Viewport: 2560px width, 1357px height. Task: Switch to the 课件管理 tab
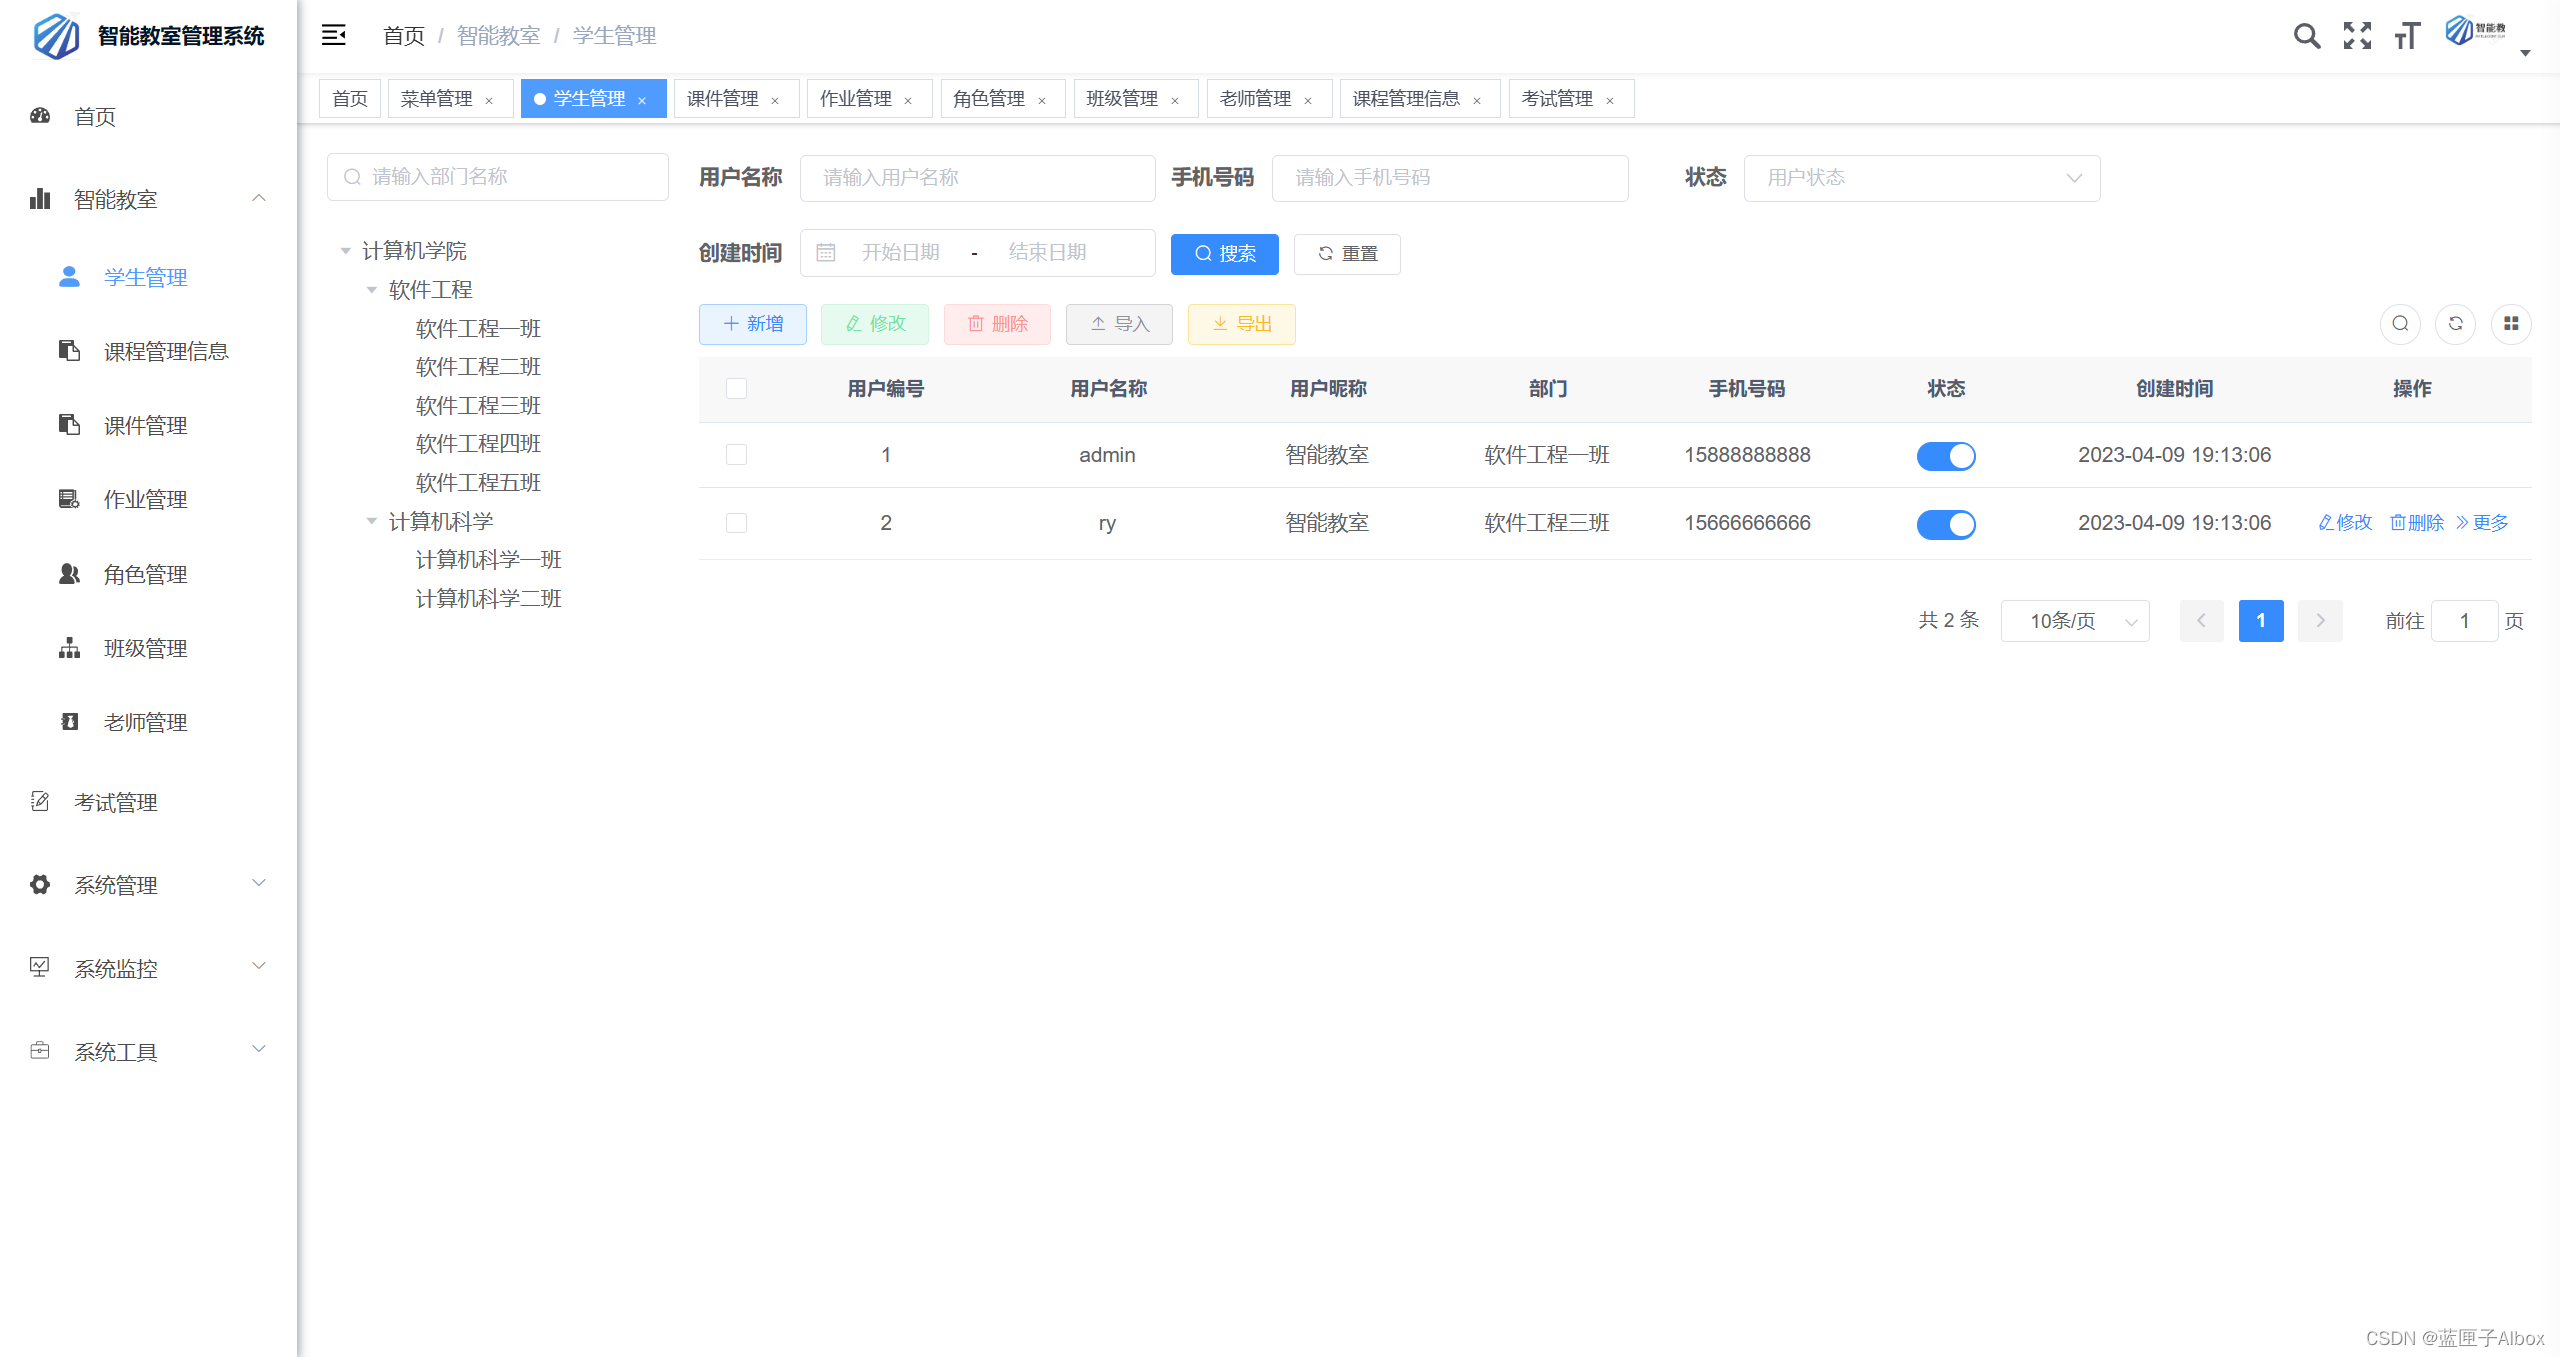723,99
